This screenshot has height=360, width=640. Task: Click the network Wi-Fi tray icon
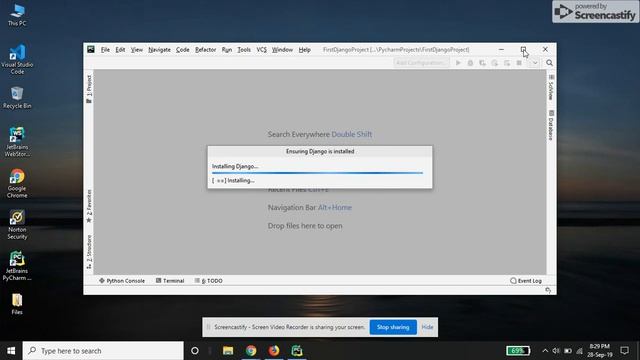tap(580, 351)
